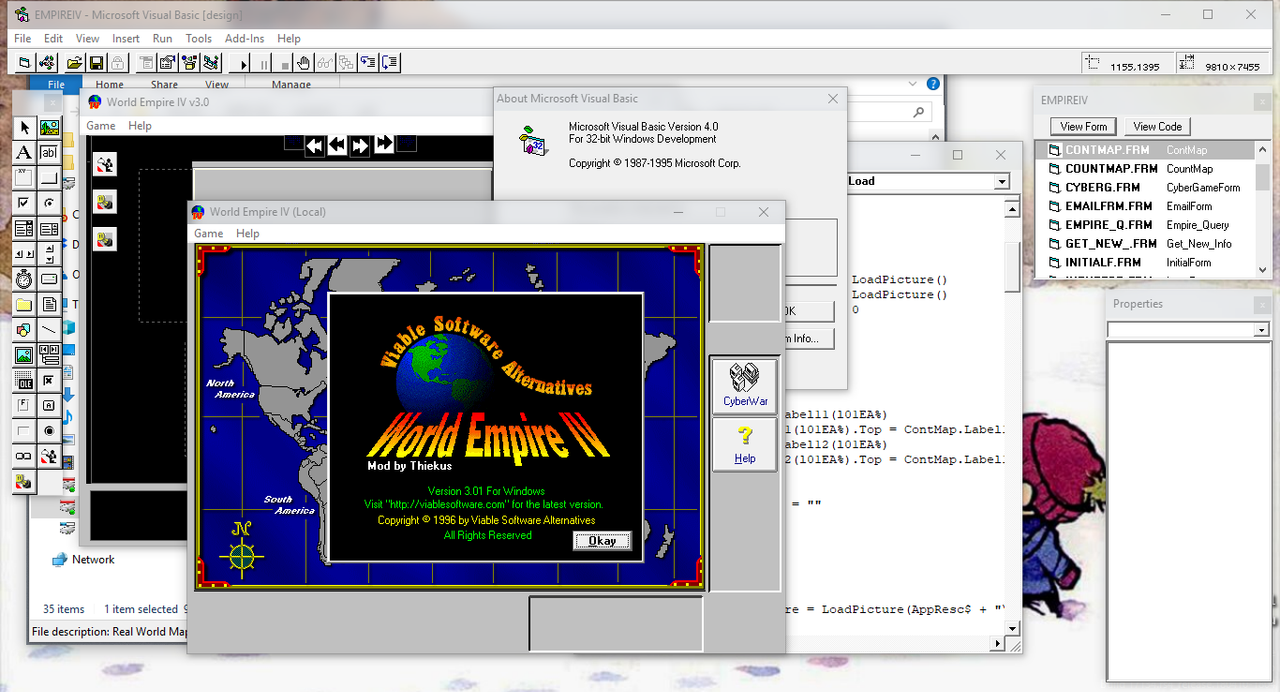Screen dimensions: 1280x692
Task: Select the PictureBox tool in the toolbox
Action: [49, 128]
